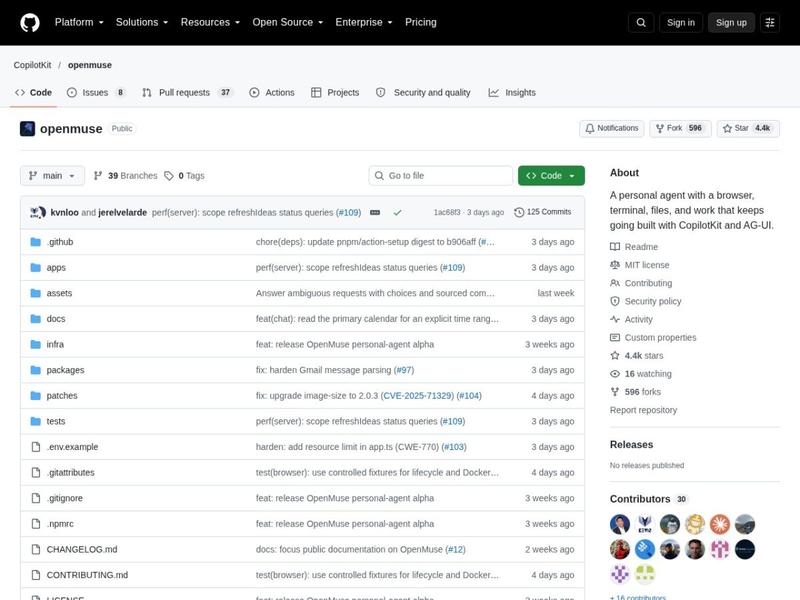View the 4.4k stars link

637,356
